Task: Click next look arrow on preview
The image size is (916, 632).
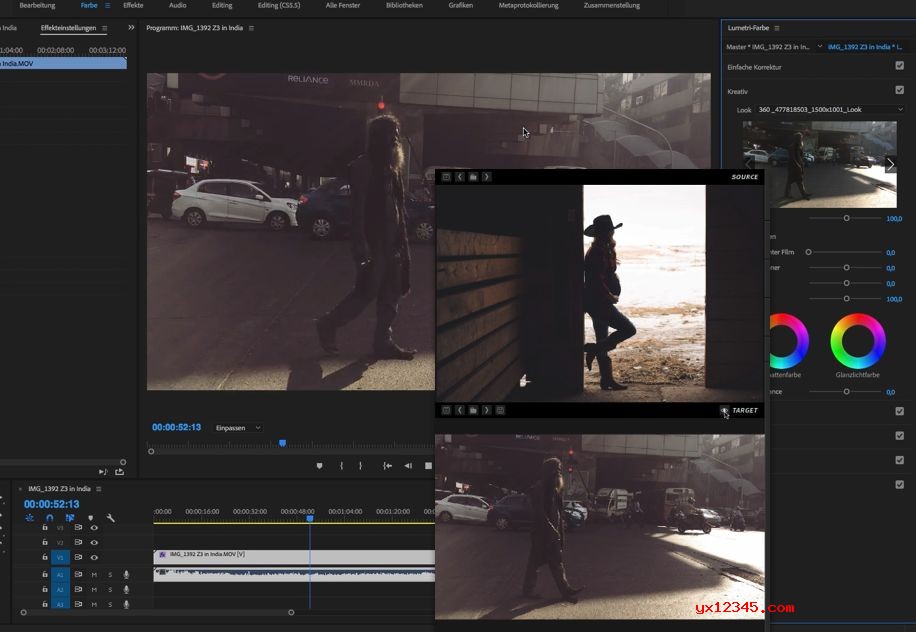Action: [x=890, y=165]
